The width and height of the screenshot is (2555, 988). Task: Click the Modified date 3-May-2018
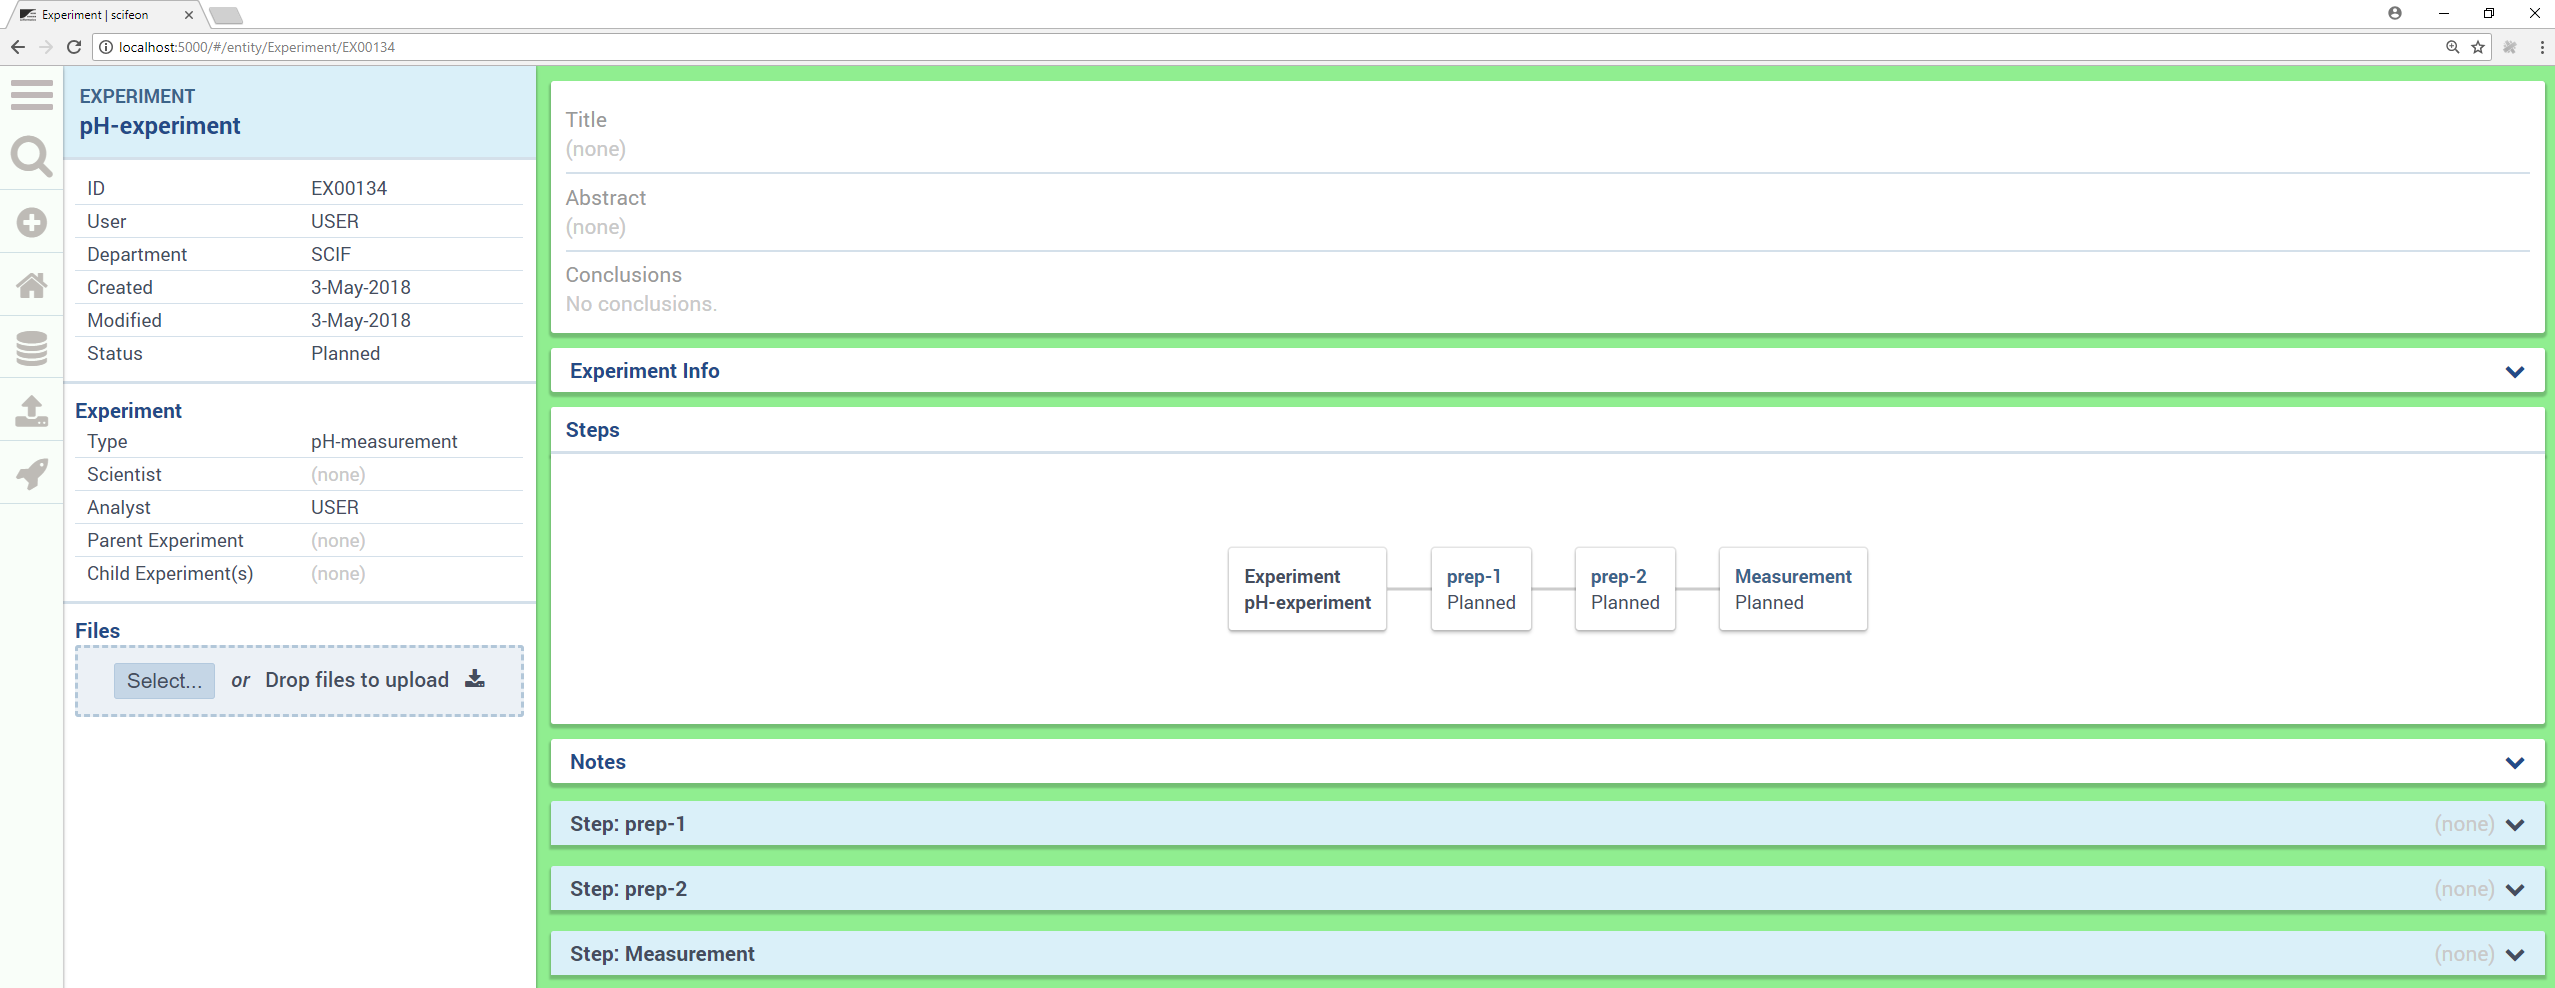coord(360,320)
